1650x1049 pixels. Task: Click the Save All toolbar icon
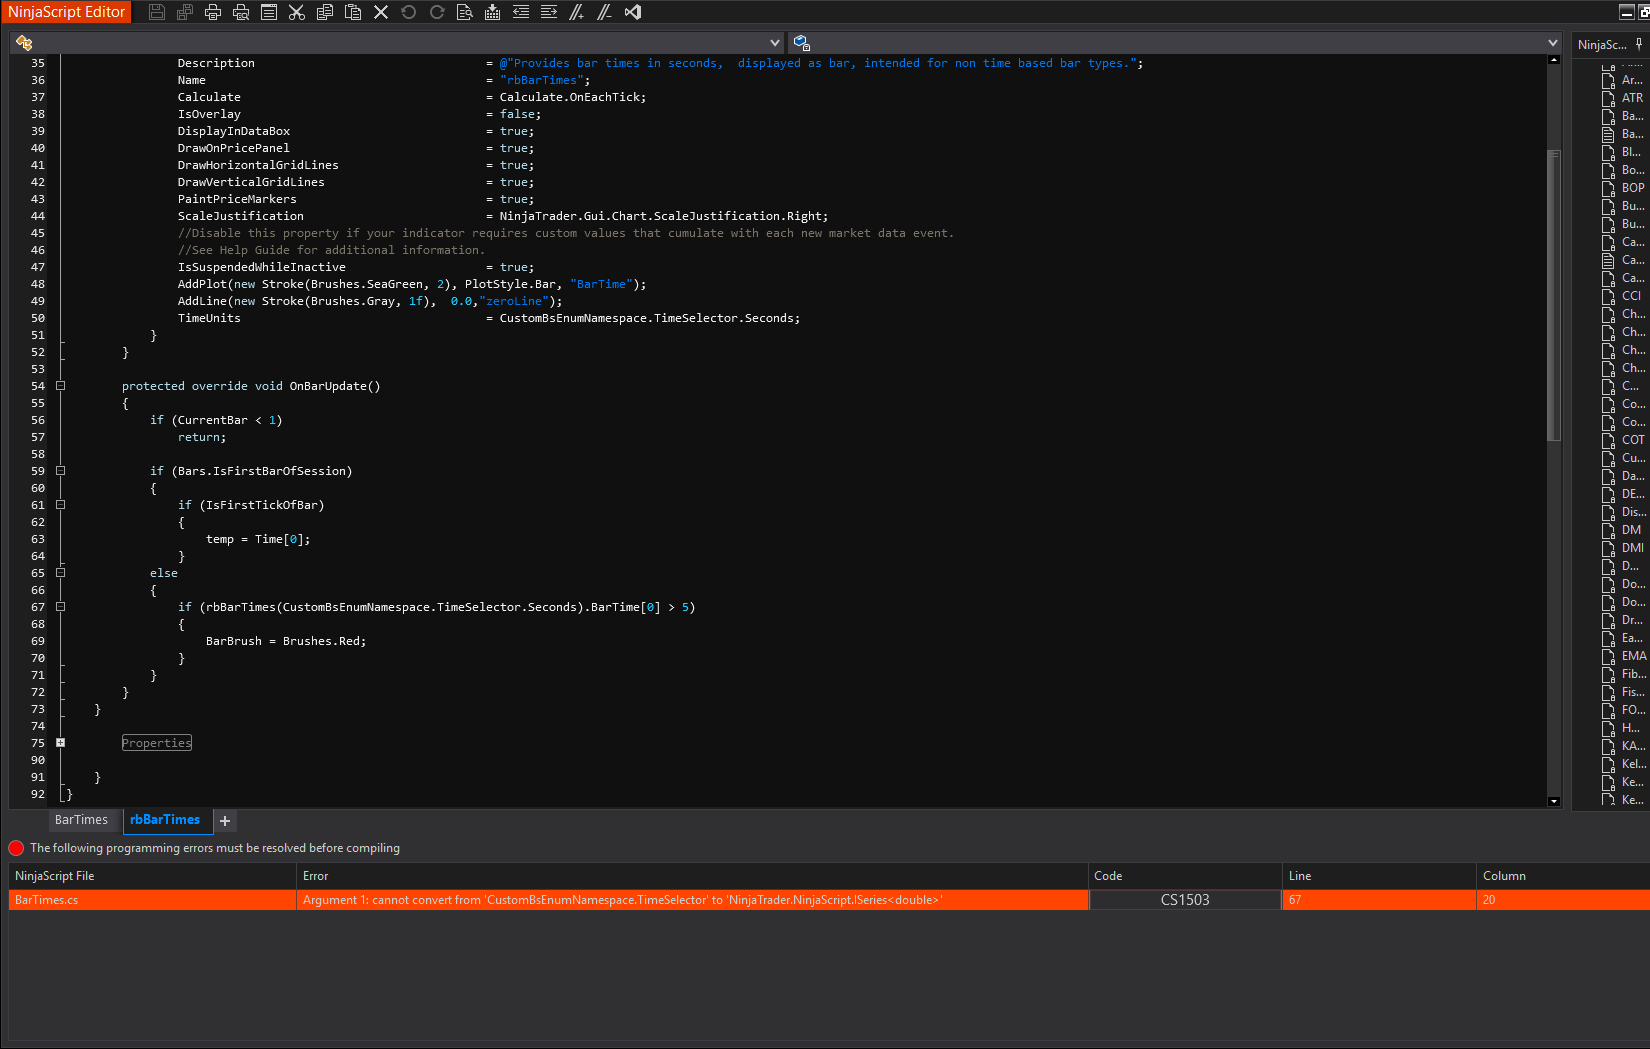(x=185, y=12)
